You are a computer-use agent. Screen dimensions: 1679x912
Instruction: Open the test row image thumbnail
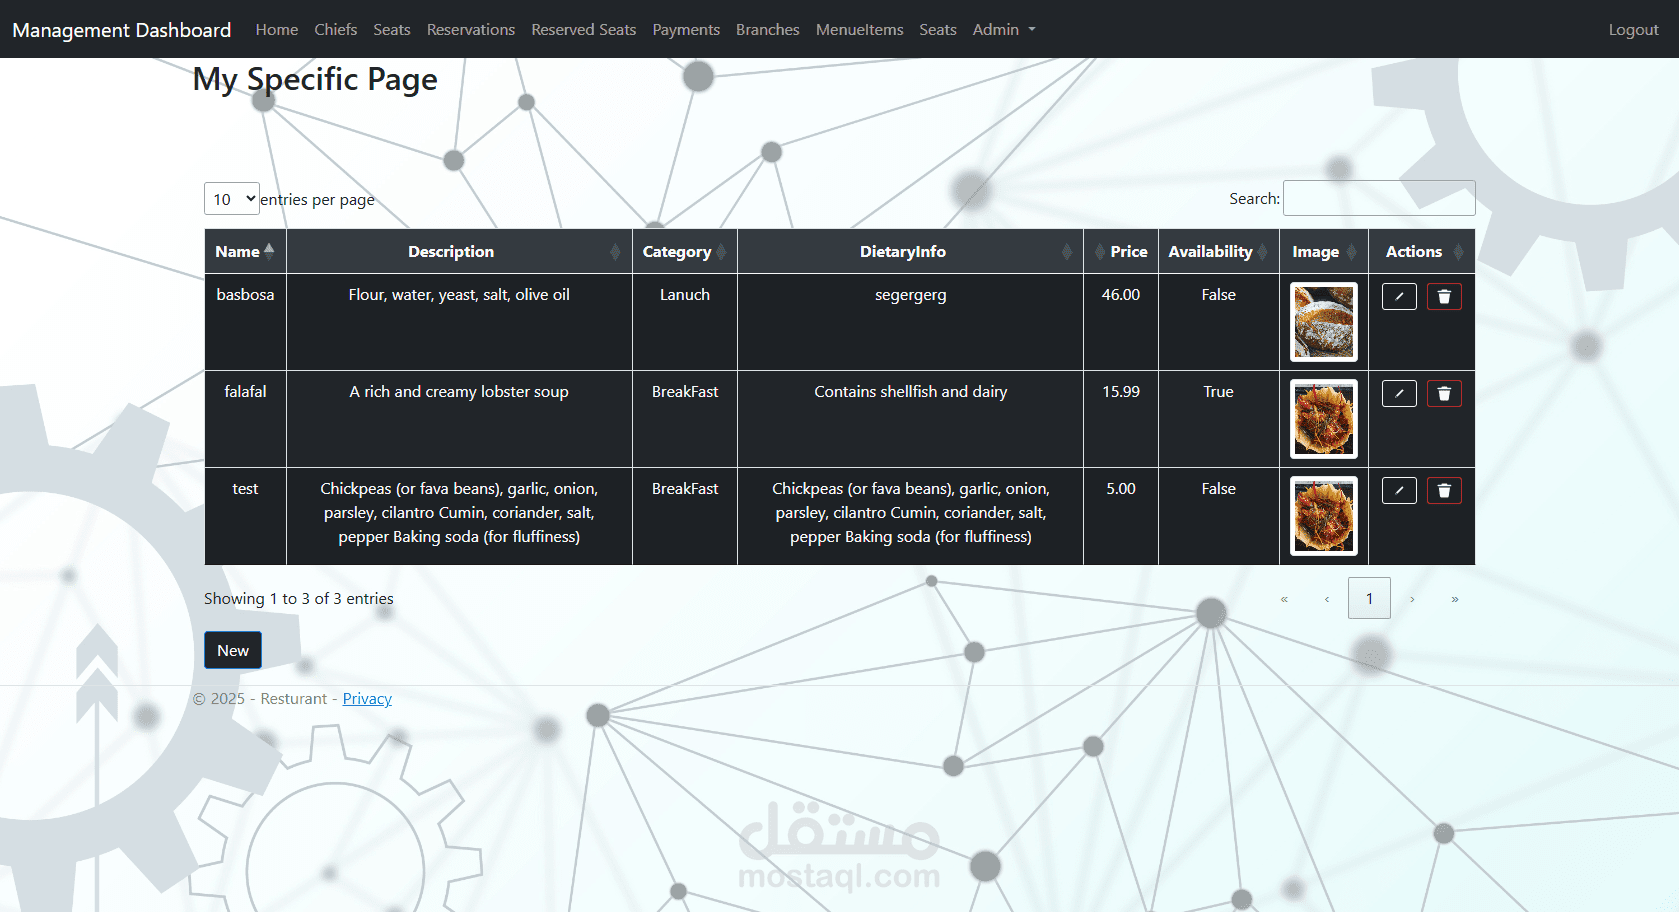pyautogui.click(x=1324, y=516)
